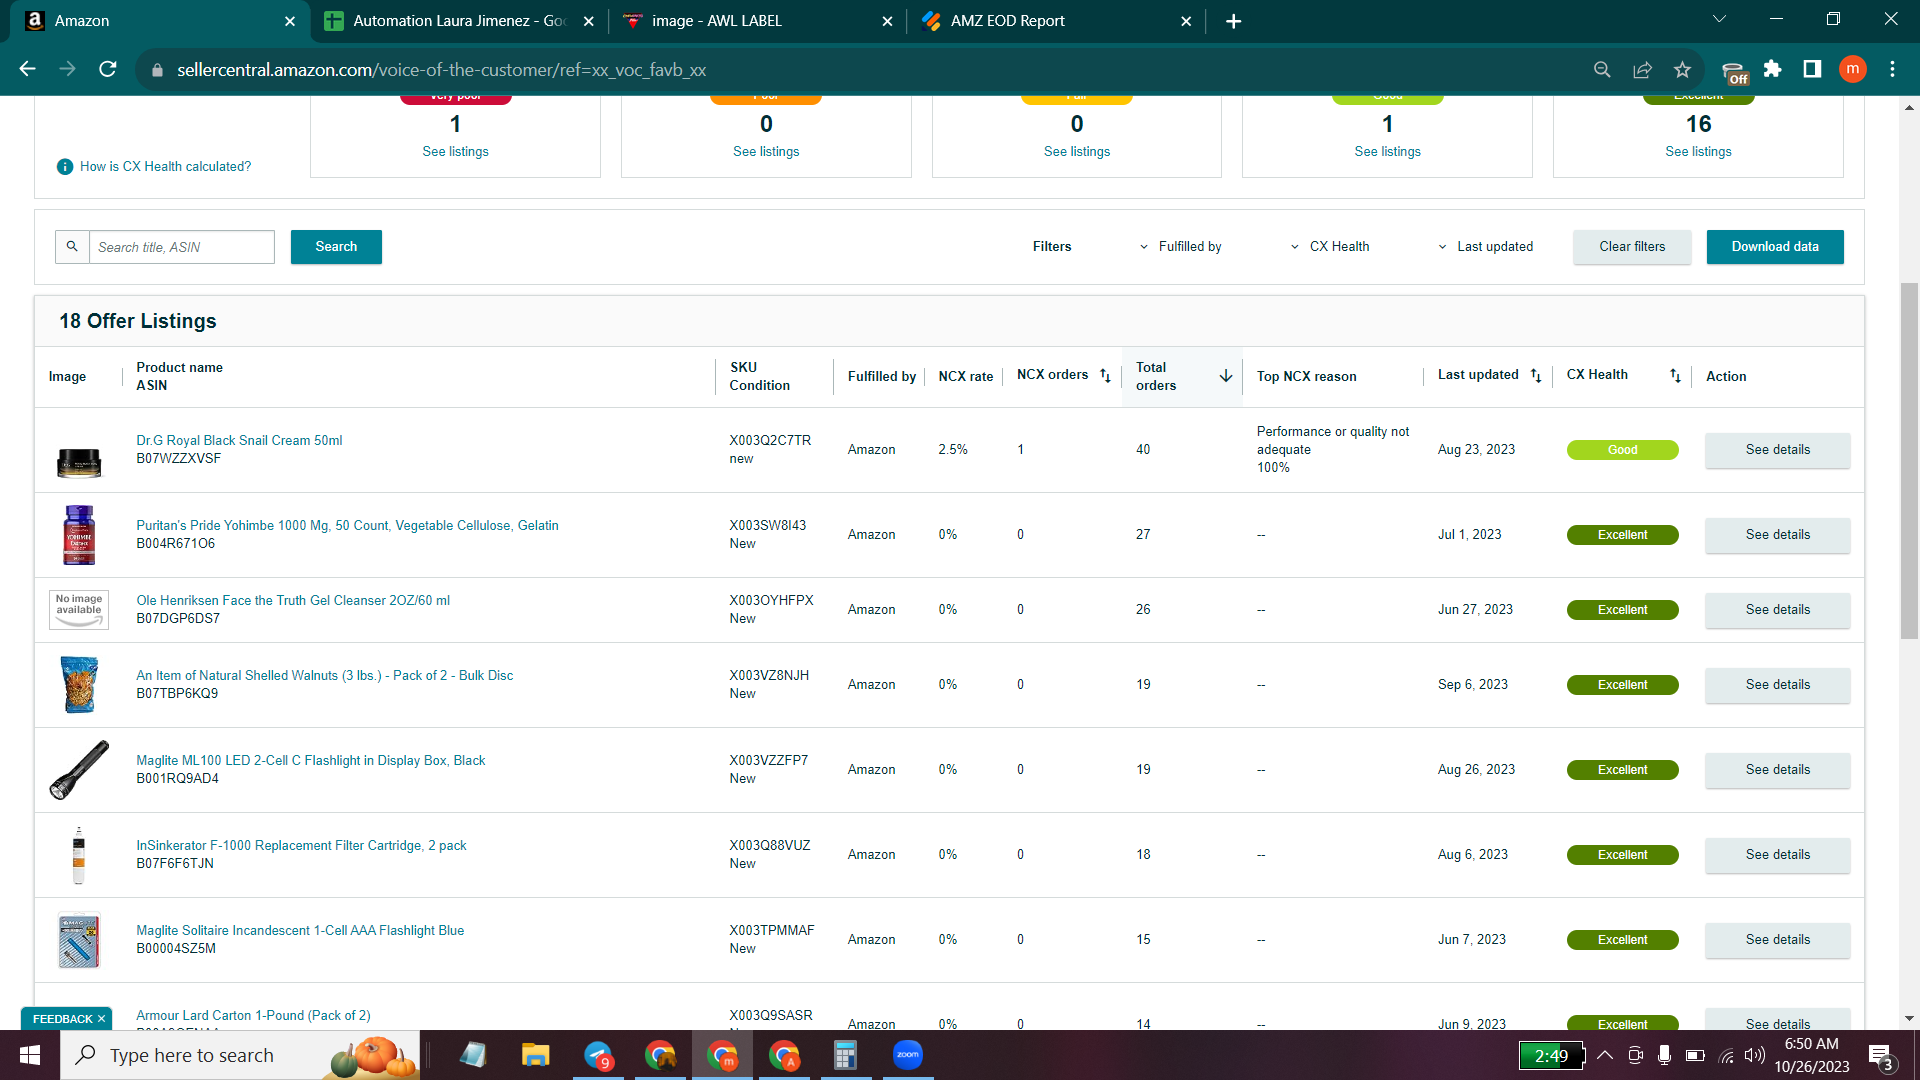Open the Ole Henriksen Gel Cleanser product link
Image resolution: width=1920 pixels, height=1080 pixels.
pyautogui.click(x=293, y=601)
